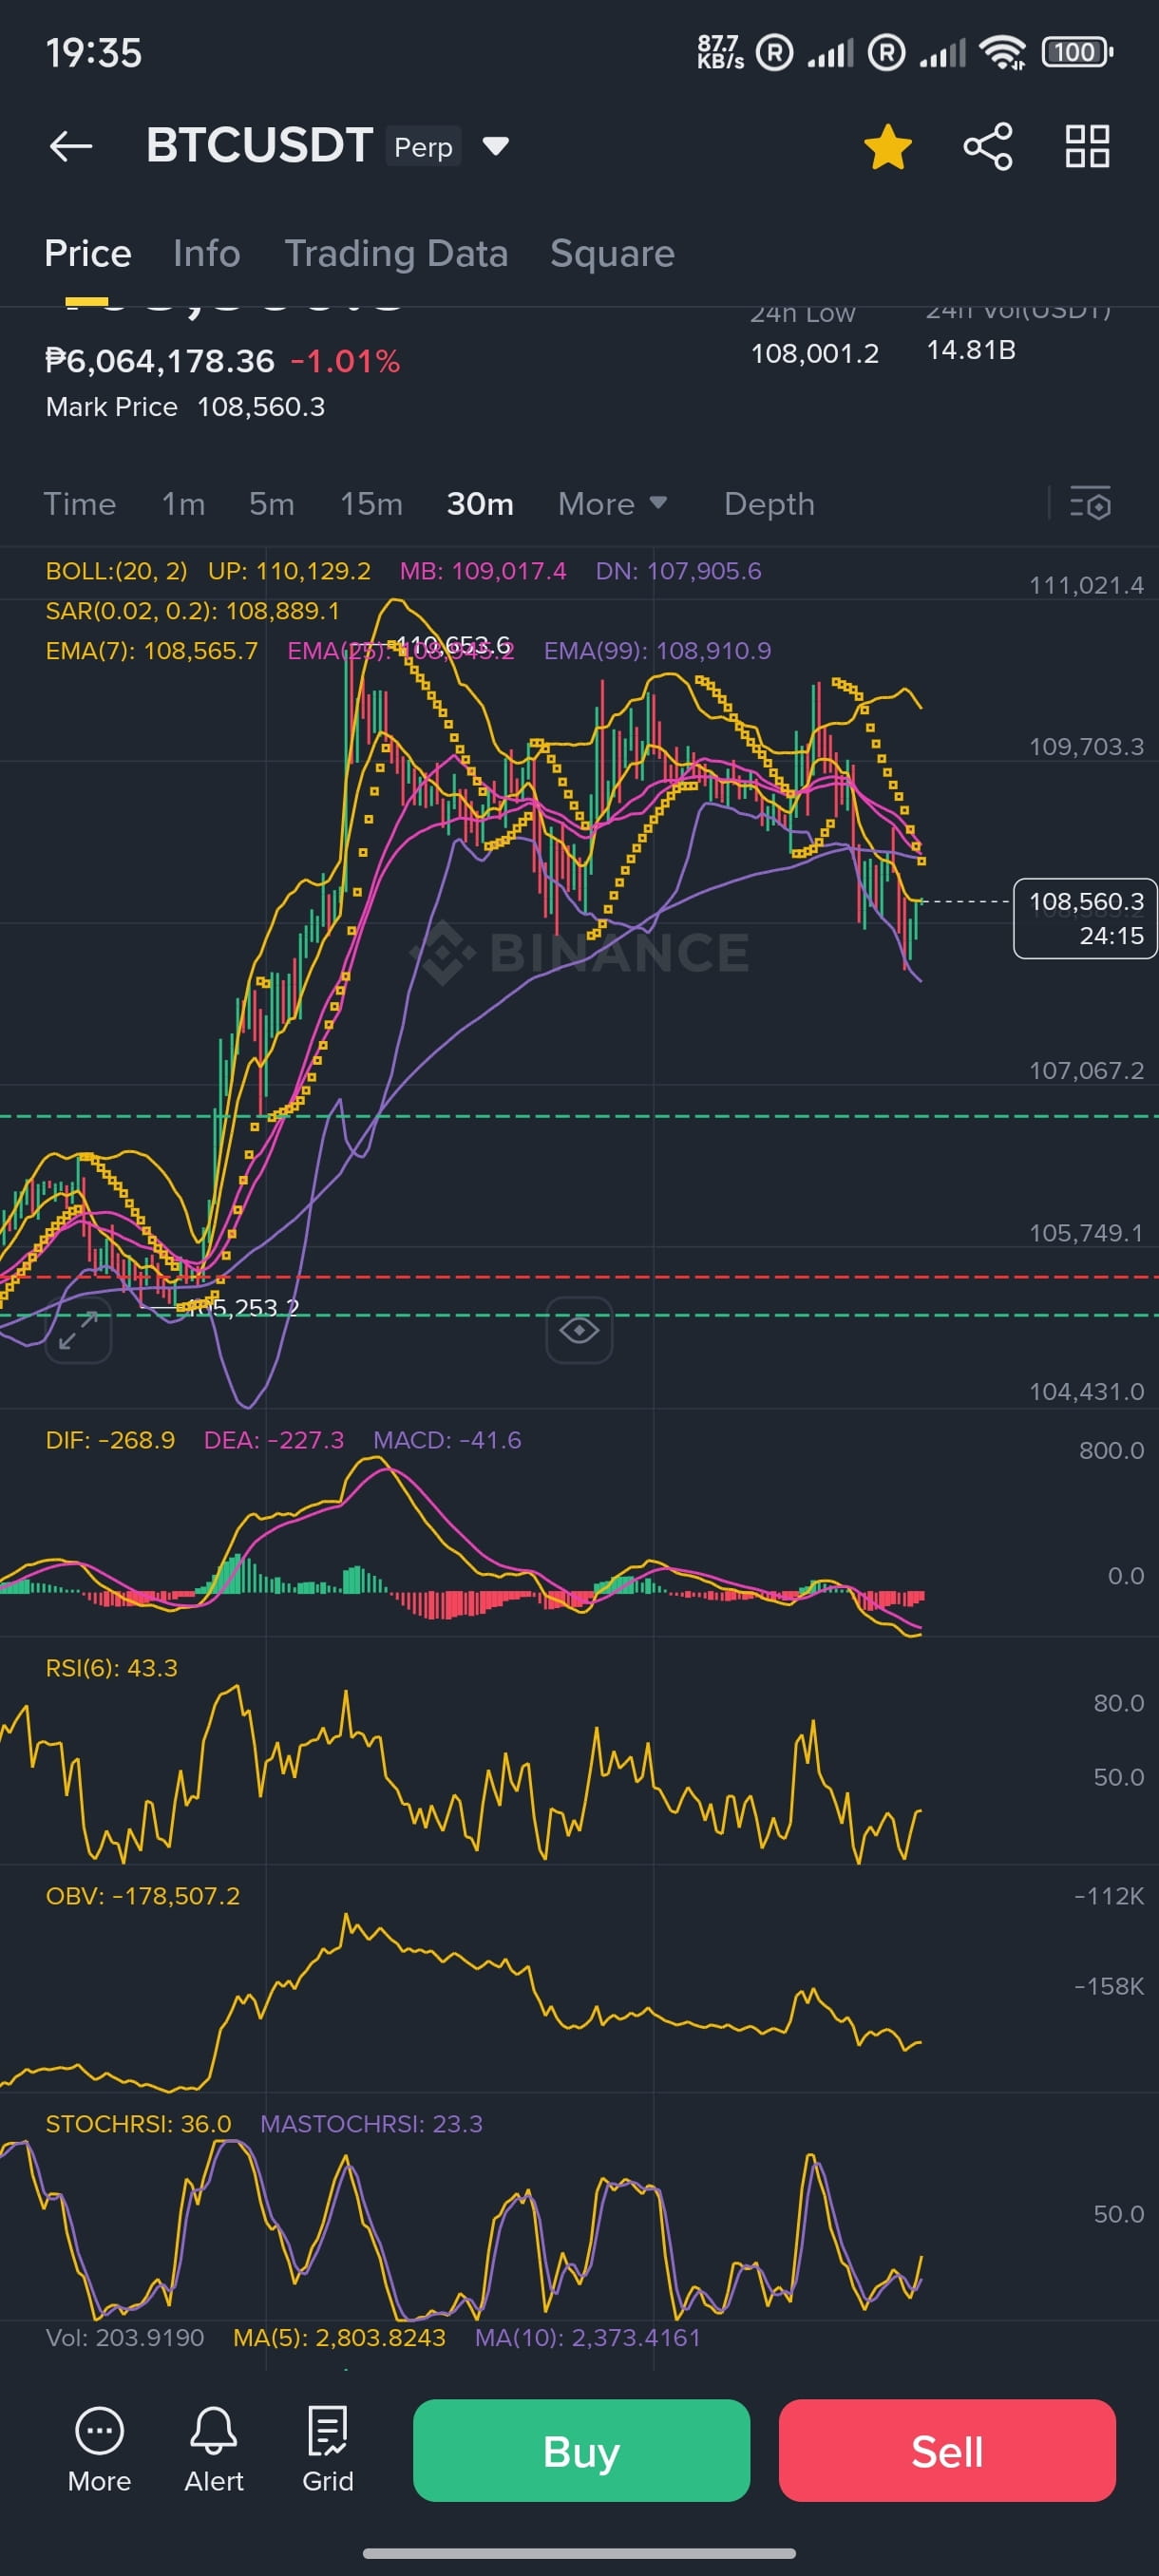Screen dimensions: 1159x2576
Task: Tap the battery indicator
Action: pyautogui.click(x=1077, y=52)
